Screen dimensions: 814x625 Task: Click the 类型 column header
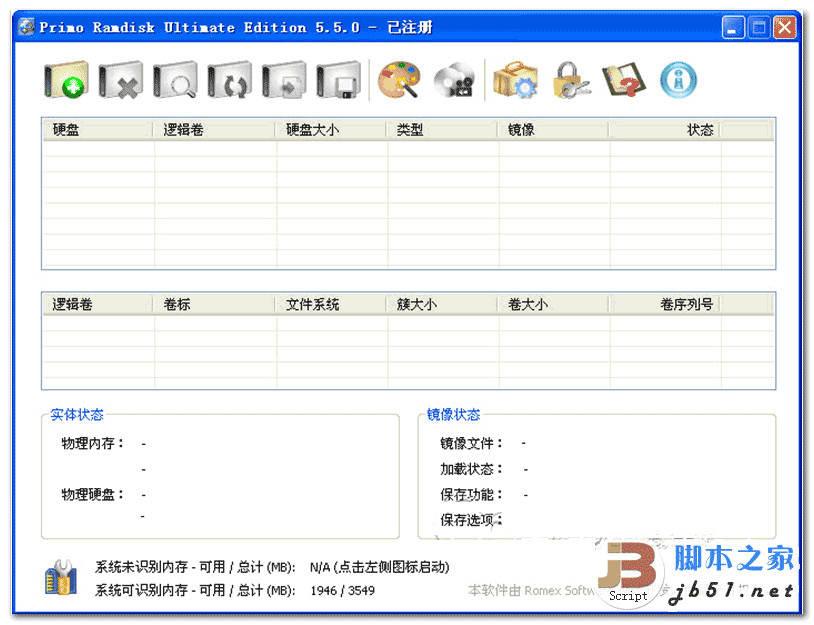(x=442, y=130)
